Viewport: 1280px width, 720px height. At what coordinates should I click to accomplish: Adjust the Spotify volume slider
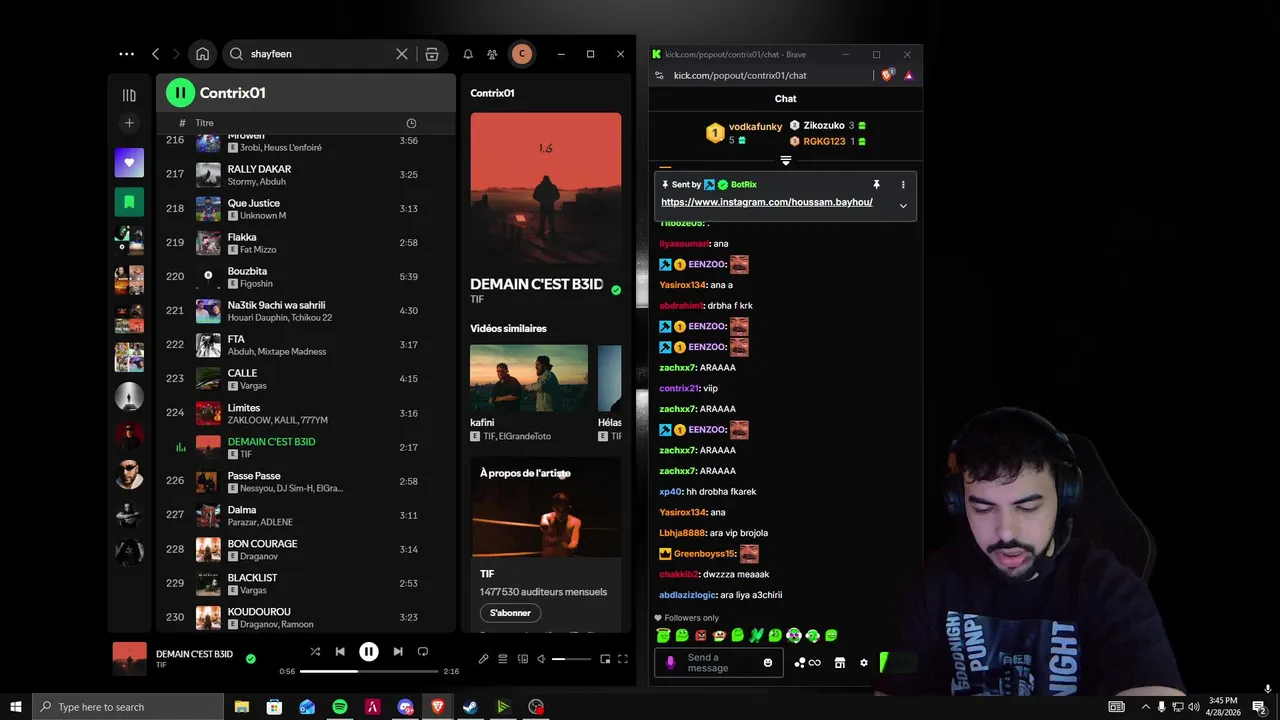[x=572, y=659]
